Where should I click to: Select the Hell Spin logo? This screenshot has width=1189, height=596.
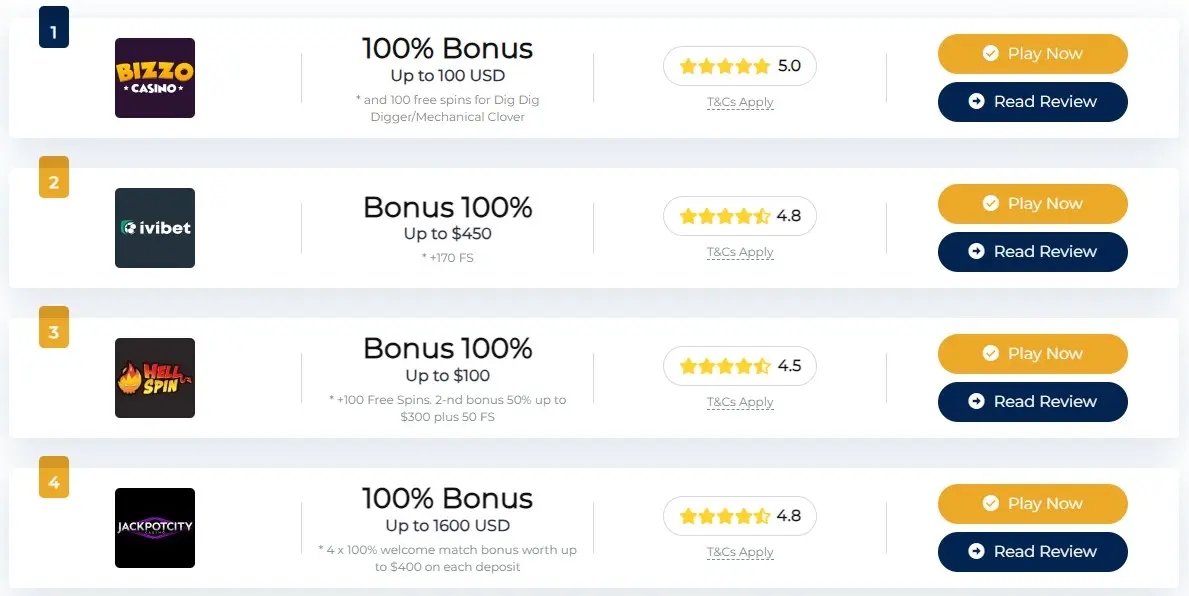point(155,378)
